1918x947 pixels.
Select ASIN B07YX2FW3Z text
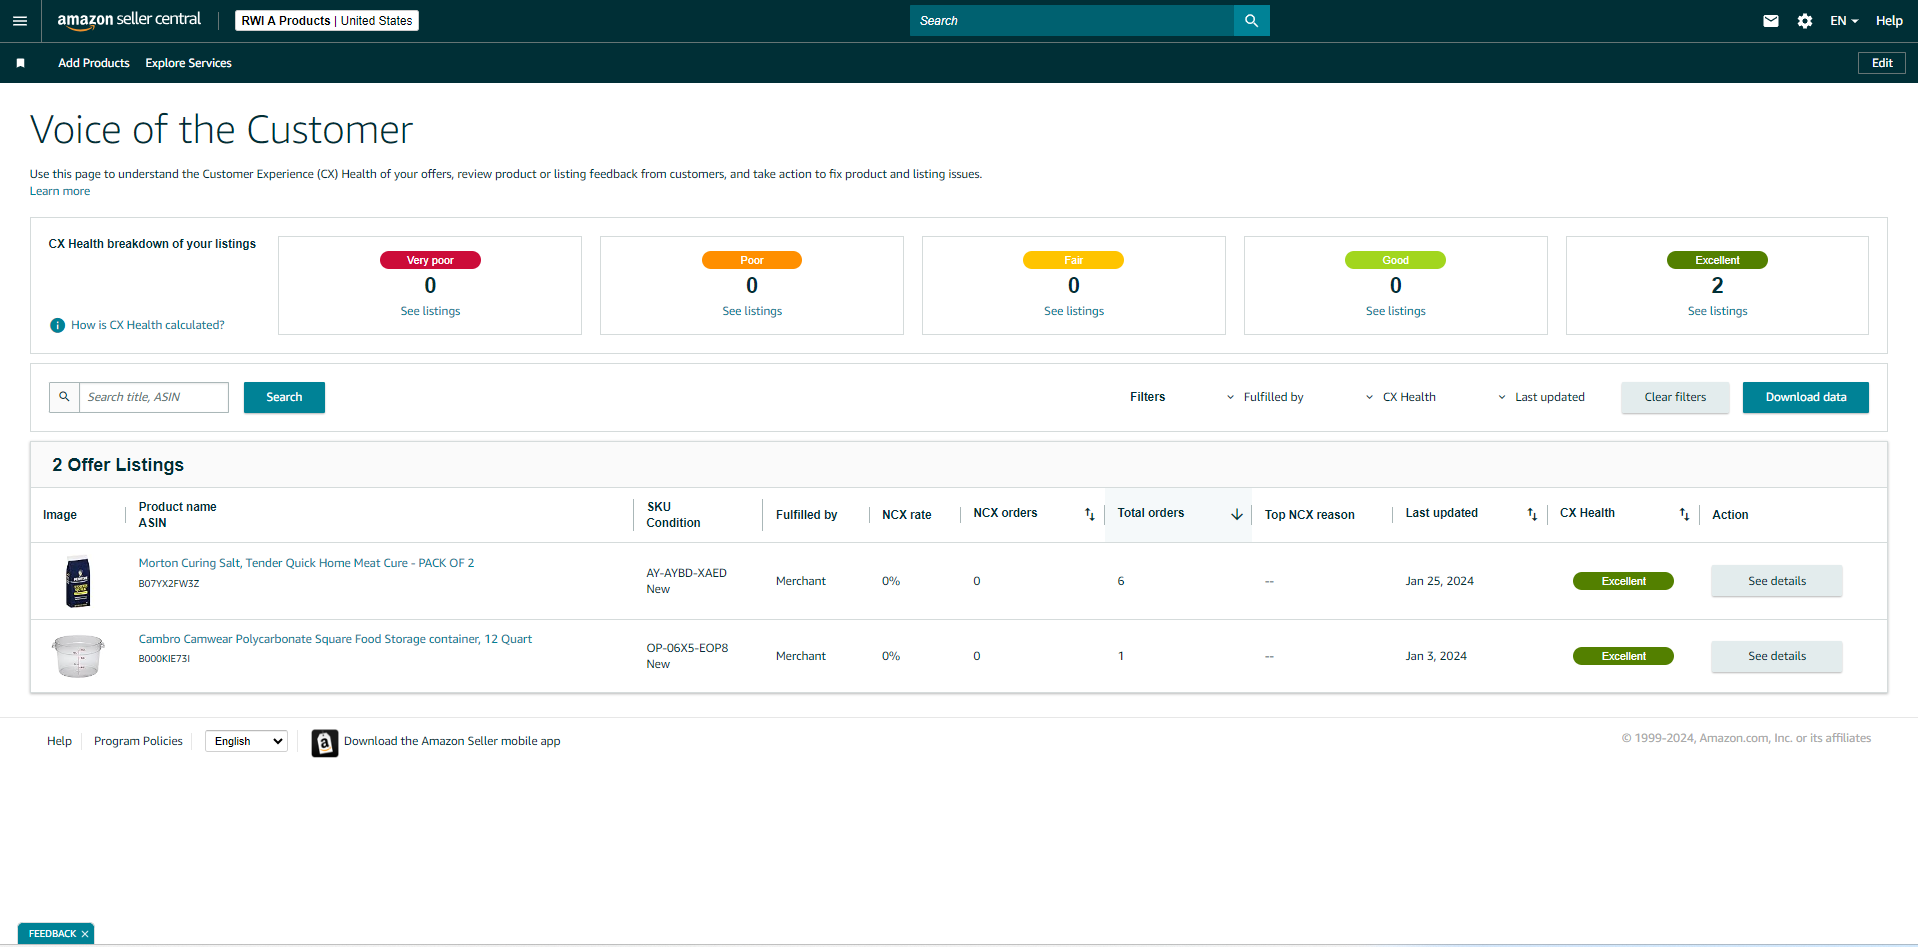tap(169, 584)
